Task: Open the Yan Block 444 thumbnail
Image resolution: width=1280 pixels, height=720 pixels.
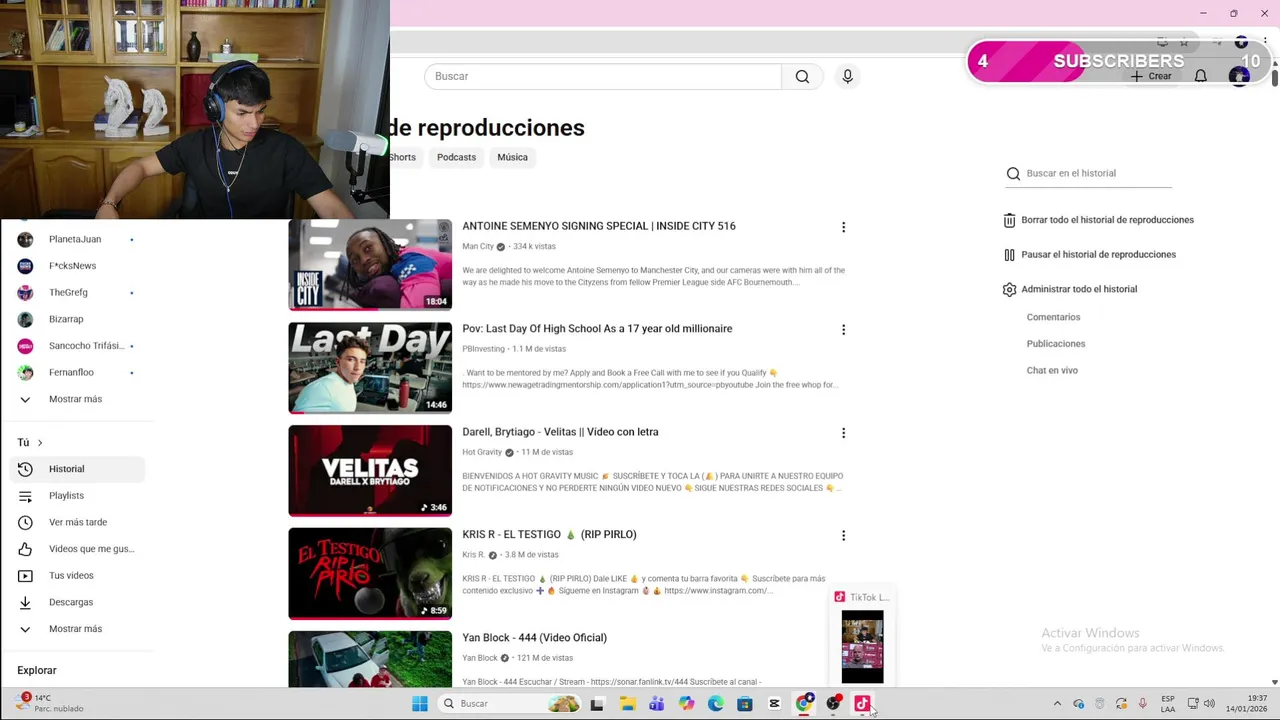Action: coord(370,659)
